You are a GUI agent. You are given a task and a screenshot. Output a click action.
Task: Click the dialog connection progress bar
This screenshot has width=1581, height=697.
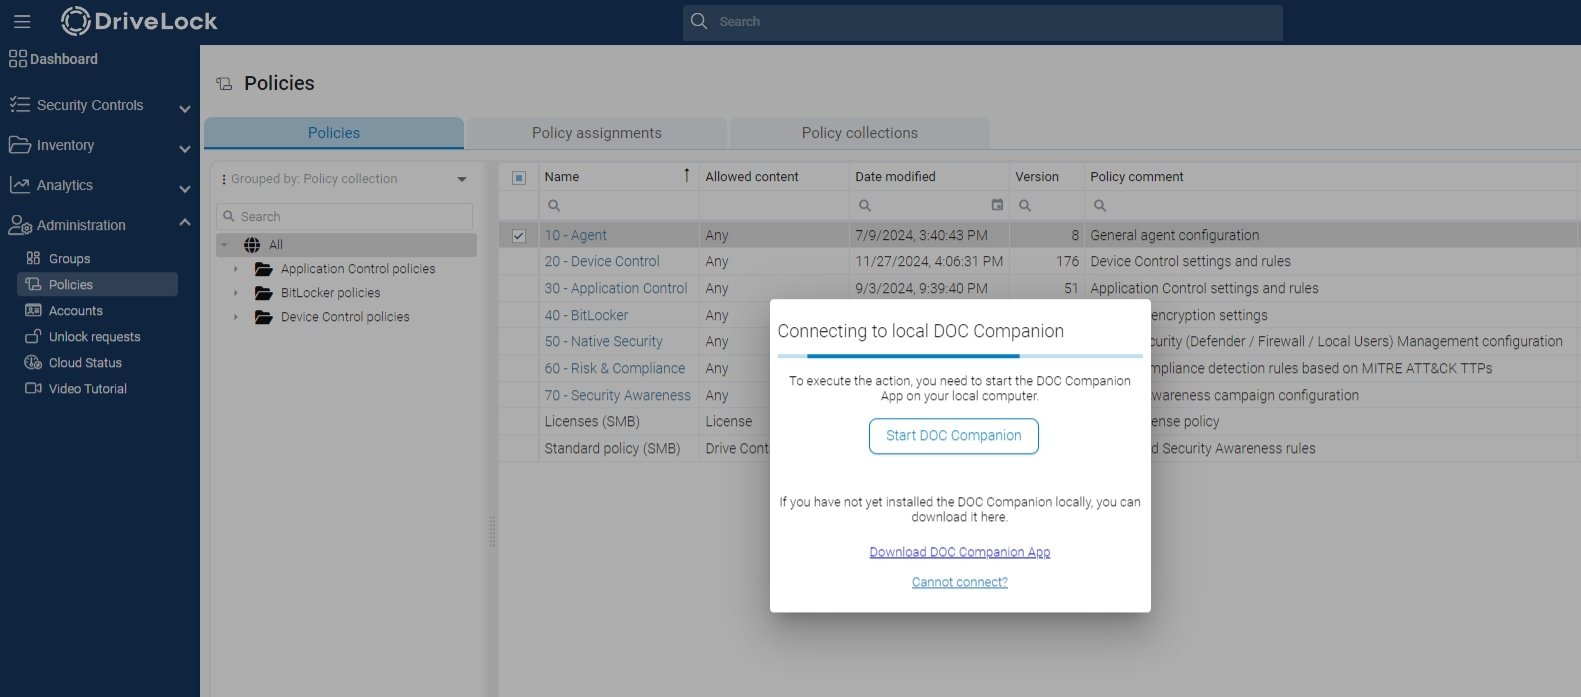(x=960, y=355)
